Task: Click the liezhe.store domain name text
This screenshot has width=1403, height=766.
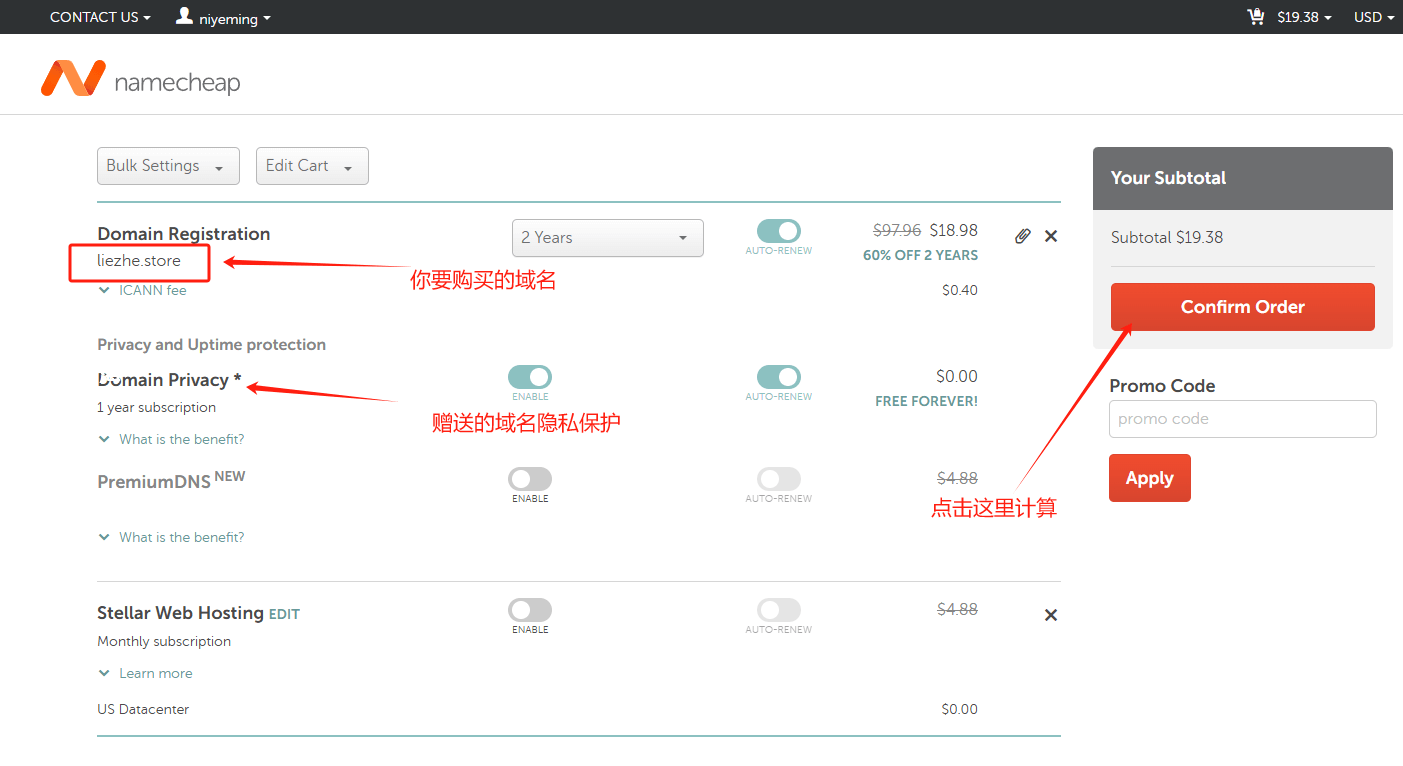Action: (139, 261)
